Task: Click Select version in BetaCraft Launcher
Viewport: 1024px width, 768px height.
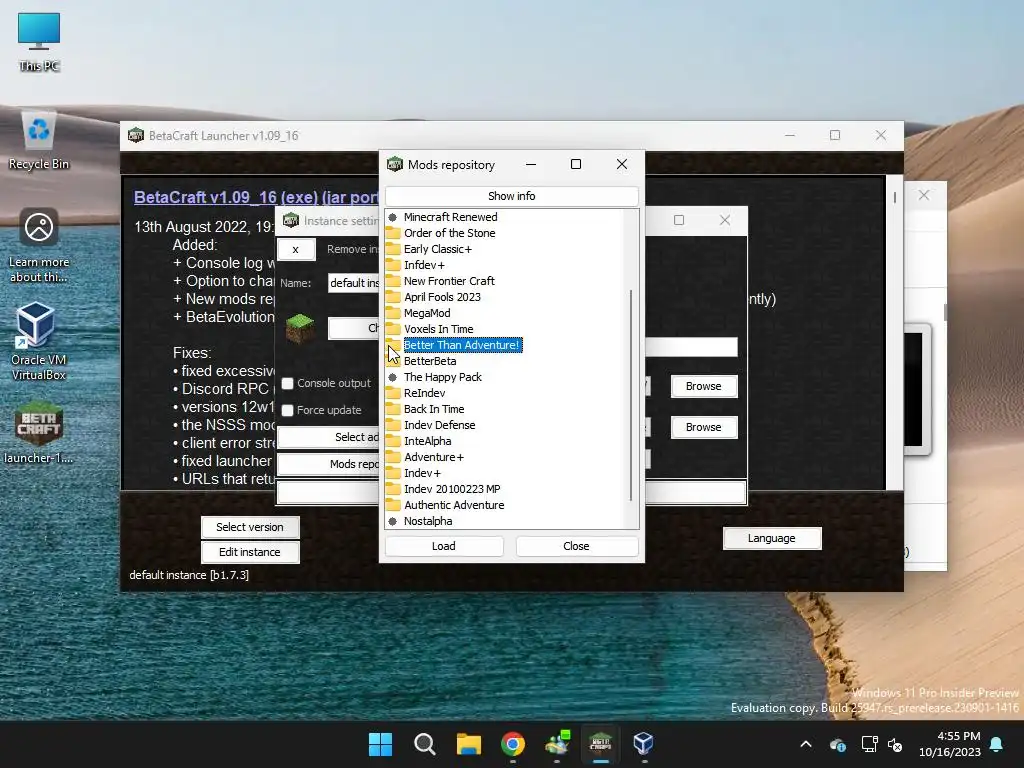Action: (x=250, y=527)
